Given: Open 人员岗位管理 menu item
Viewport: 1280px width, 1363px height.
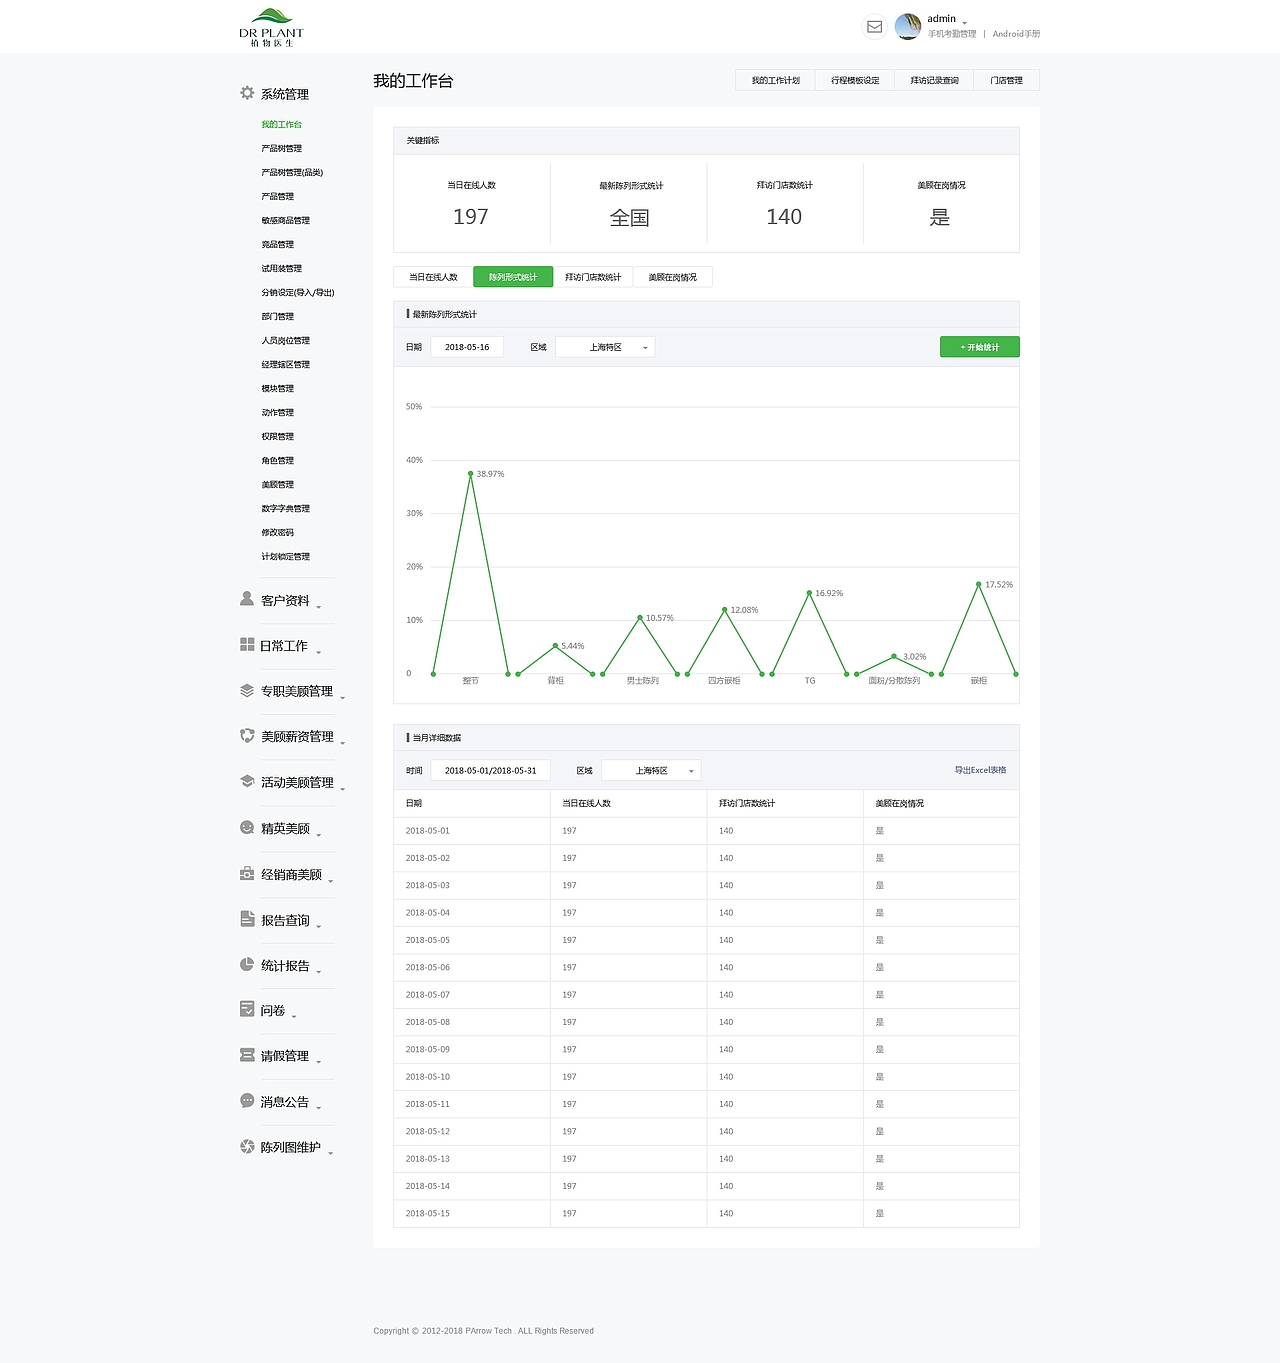Looking at the screenshot, I should point(285,340).
